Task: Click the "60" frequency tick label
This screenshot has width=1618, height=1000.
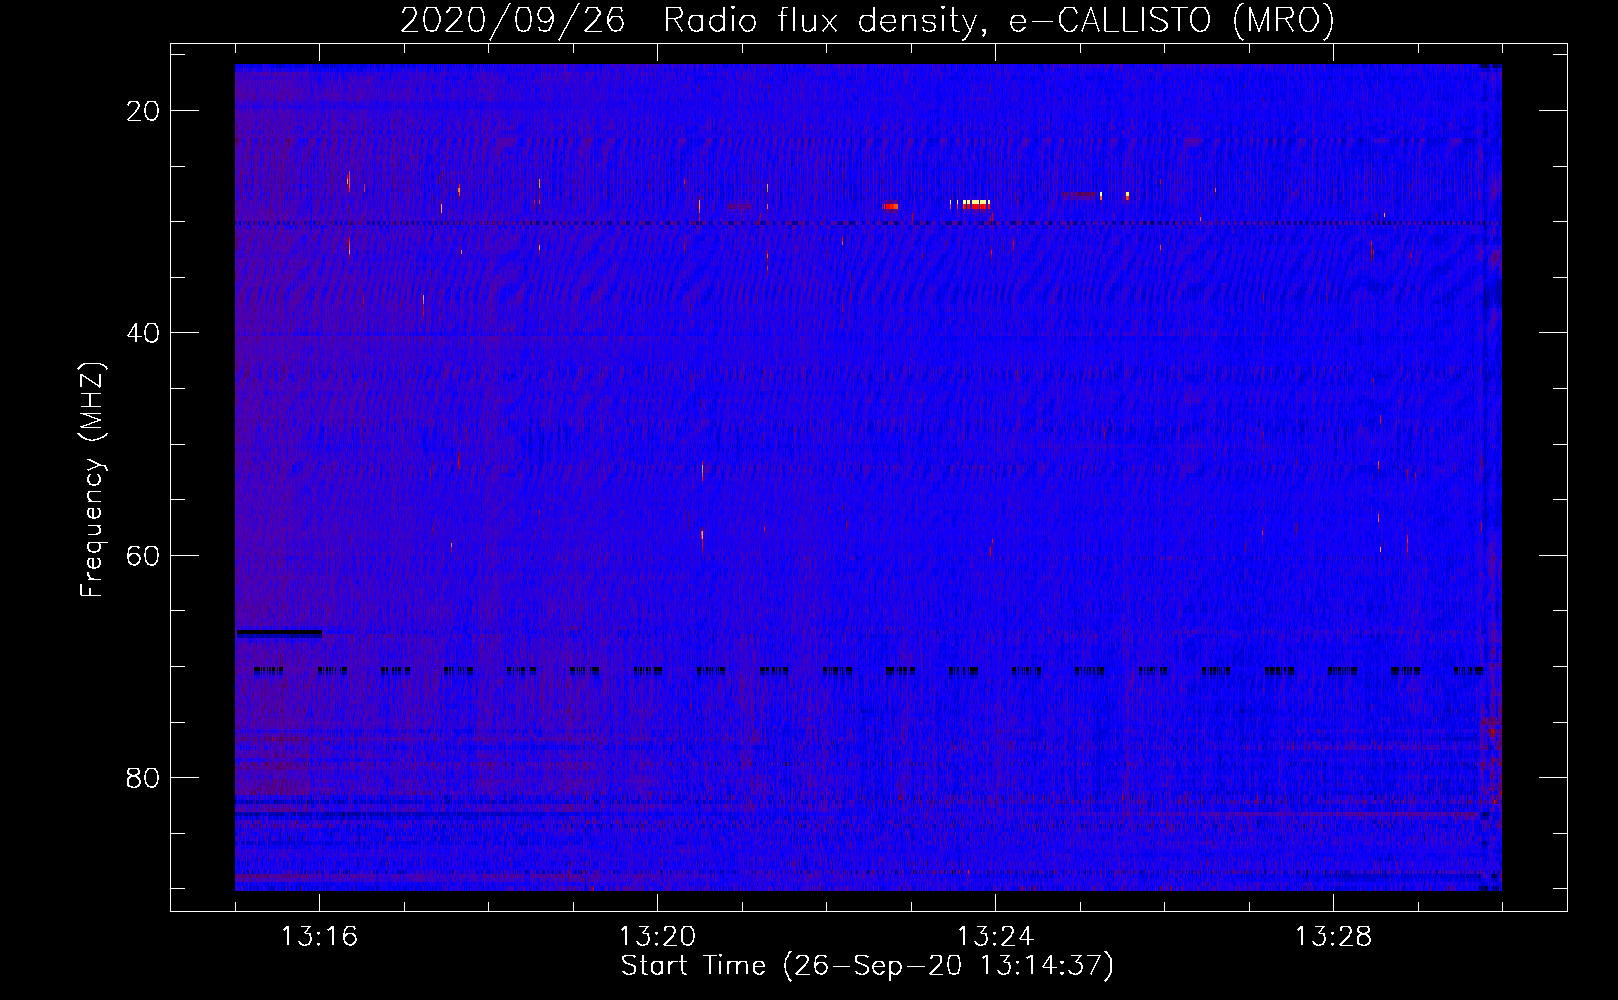Action: tap(144, 555)
